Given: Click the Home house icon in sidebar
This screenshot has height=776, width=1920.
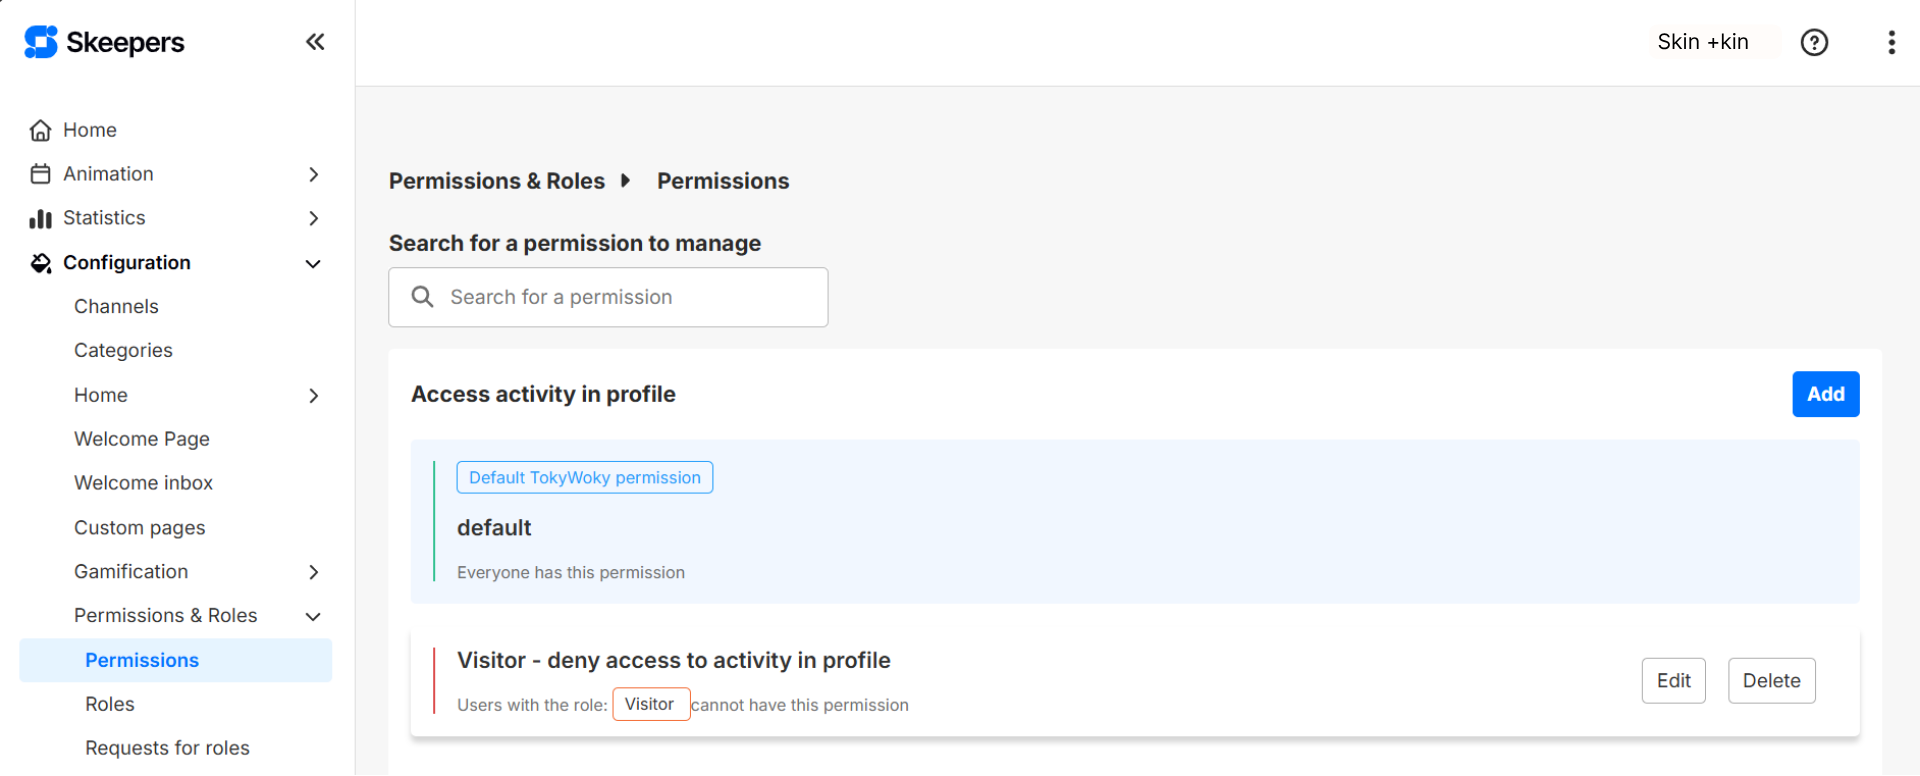Looking at the screenshot, I should (40, 130).
